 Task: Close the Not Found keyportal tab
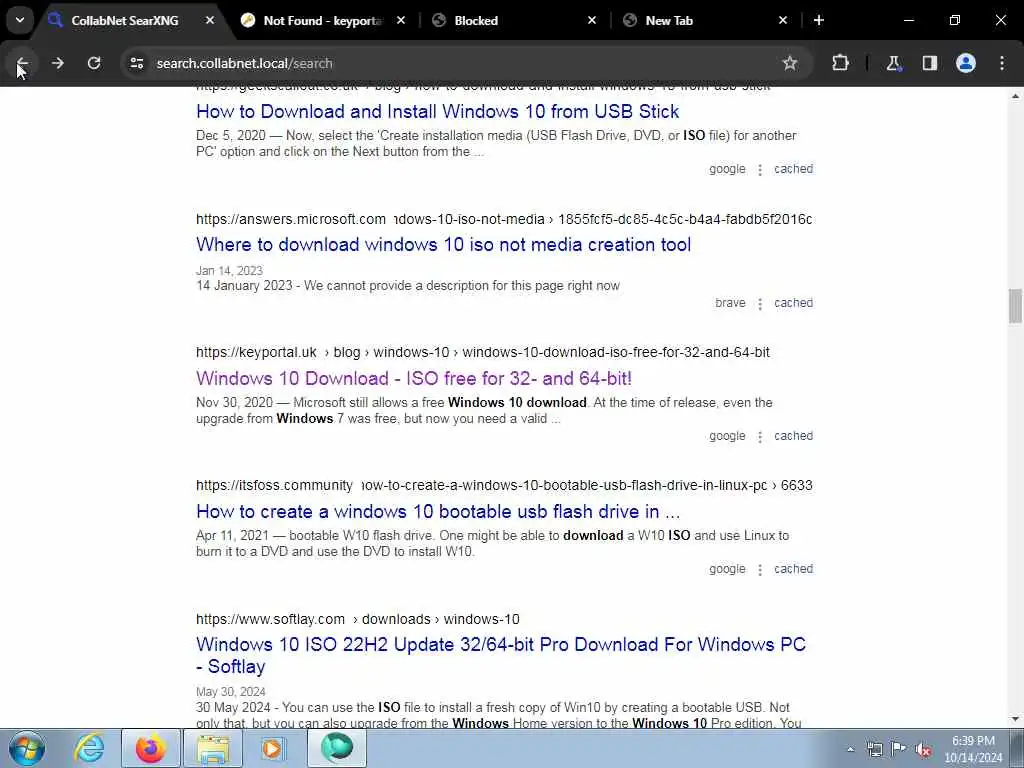pyautogui.click(x=401, y=20)
